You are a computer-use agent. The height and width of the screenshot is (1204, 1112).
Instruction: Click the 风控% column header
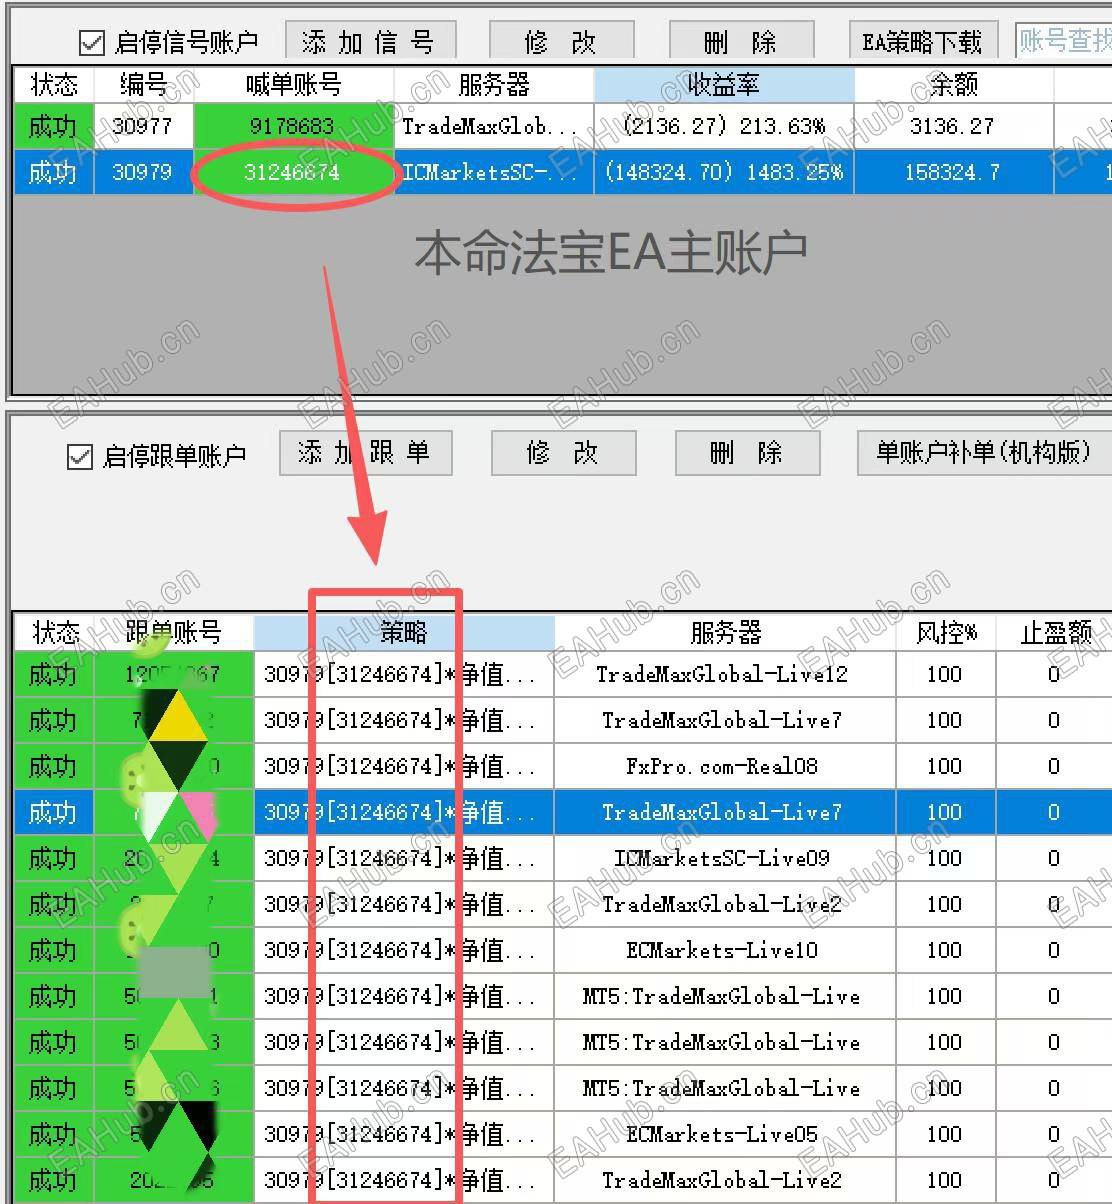[x=944, y=631]
